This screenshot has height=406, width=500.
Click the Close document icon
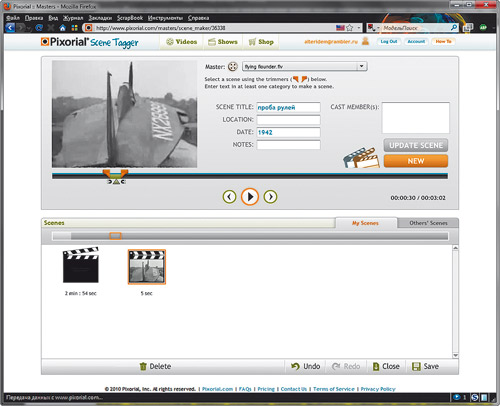coord(376,366)
